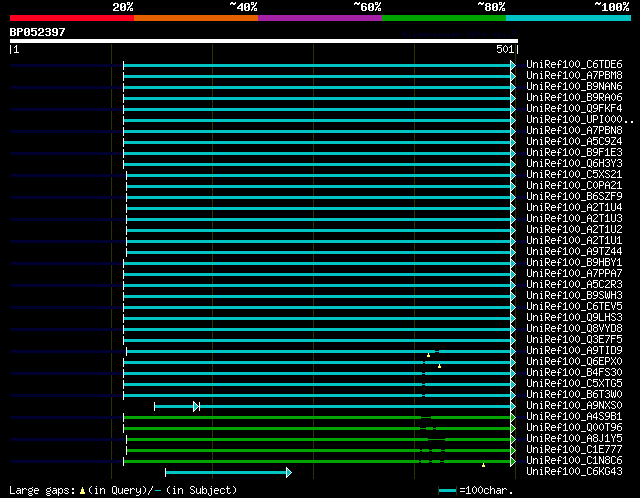Select the UniRef100_B4FS30 label
640x498 pixels.
(574, 373)
